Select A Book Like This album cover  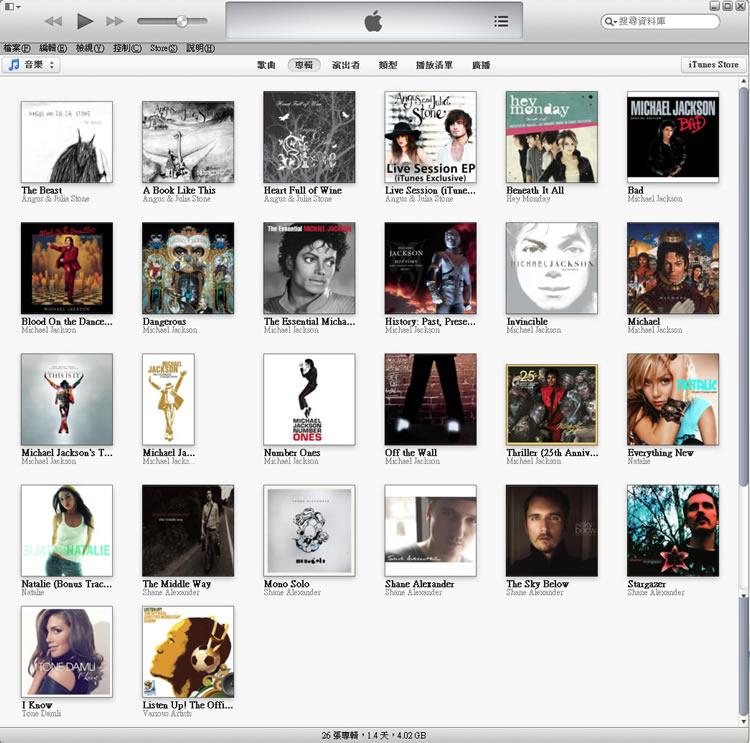[x=188, y=142]
